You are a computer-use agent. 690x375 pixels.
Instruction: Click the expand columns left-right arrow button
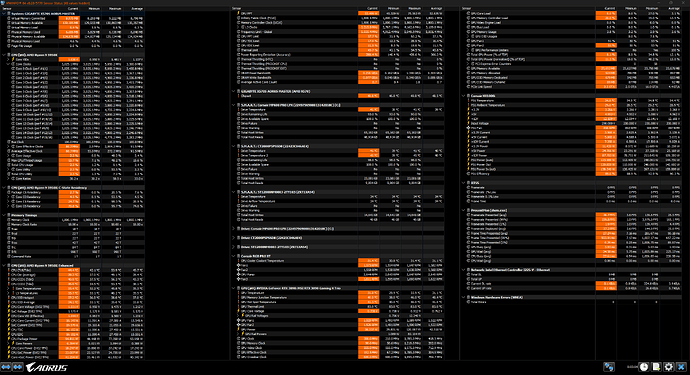coord(6,367)
